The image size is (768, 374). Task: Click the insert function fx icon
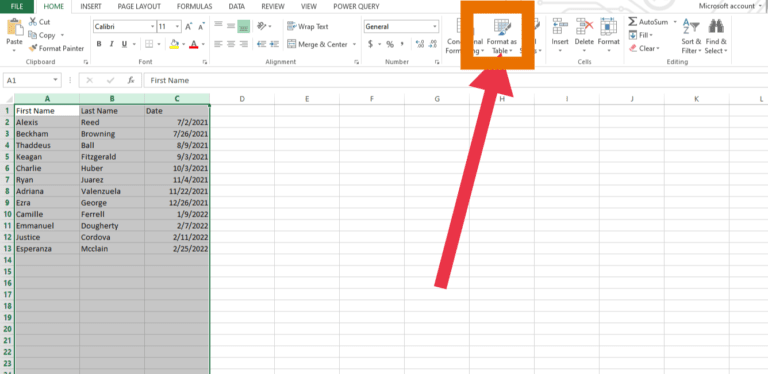pos(131,80)
